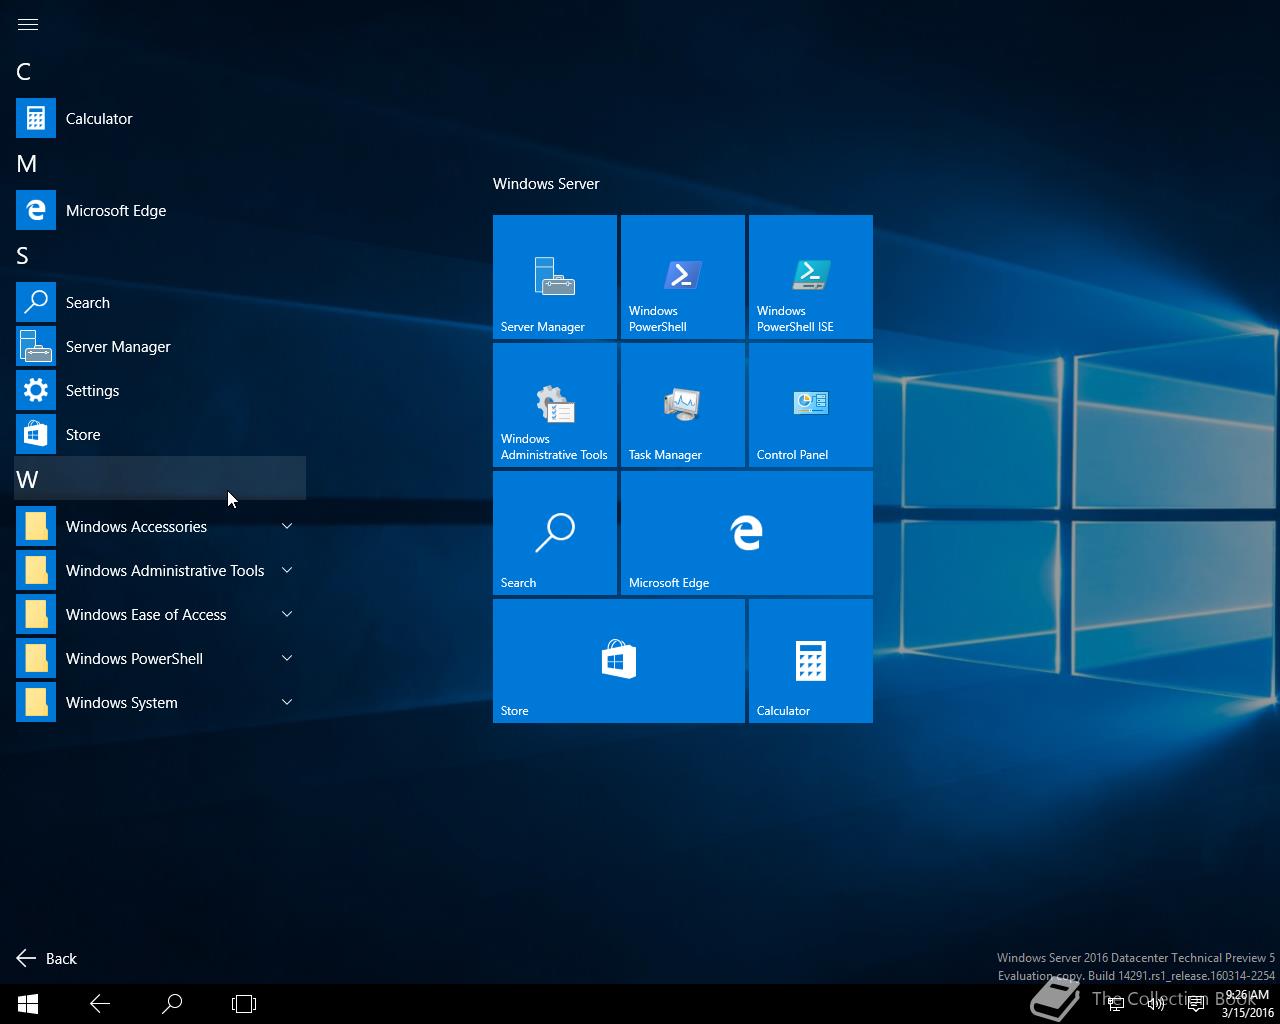Open Microsoft Edge from the app list
Viewport: 1280px width, 1024px height.
coord(160,210)
